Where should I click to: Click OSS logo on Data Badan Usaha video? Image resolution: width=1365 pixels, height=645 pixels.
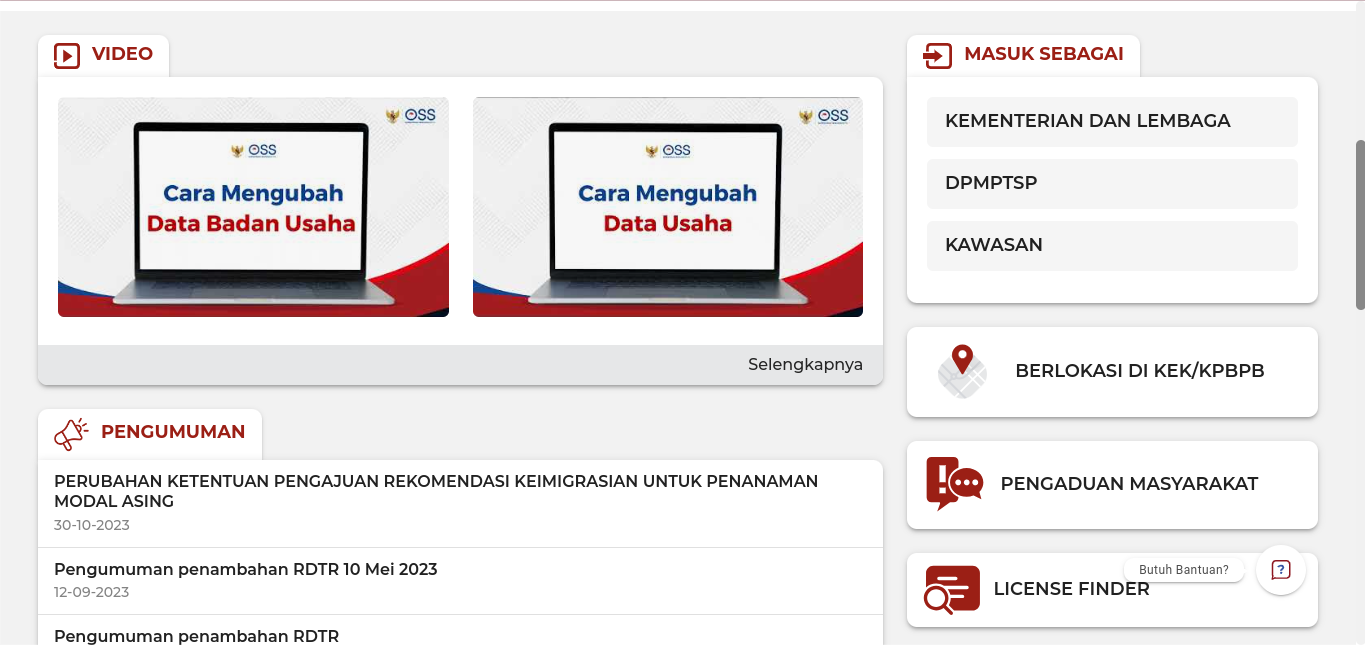[x=411, y=115]
